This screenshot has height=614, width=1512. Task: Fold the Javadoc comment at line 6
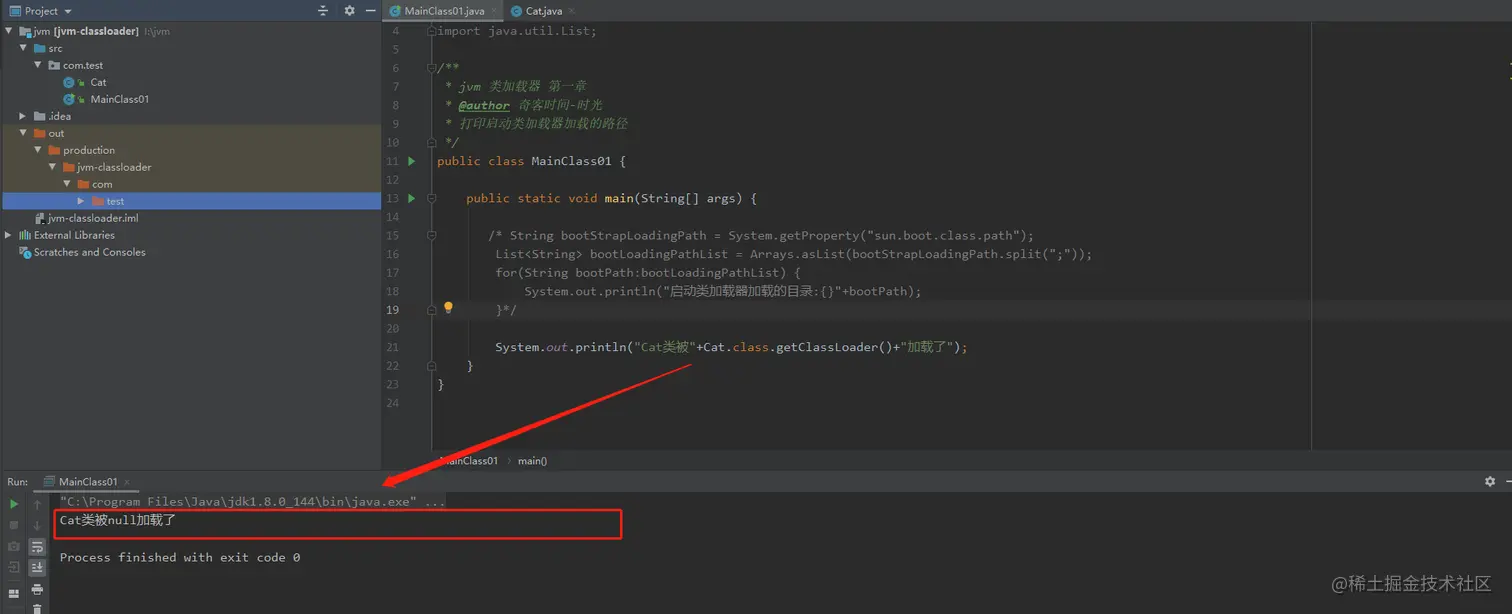(431, 68)
